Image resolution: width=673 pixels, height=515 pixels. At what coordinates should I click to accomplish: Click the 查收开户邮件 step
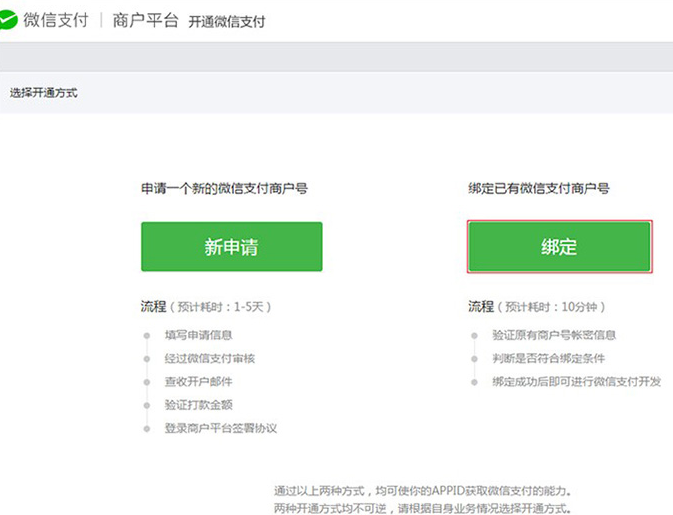(199, 381)
